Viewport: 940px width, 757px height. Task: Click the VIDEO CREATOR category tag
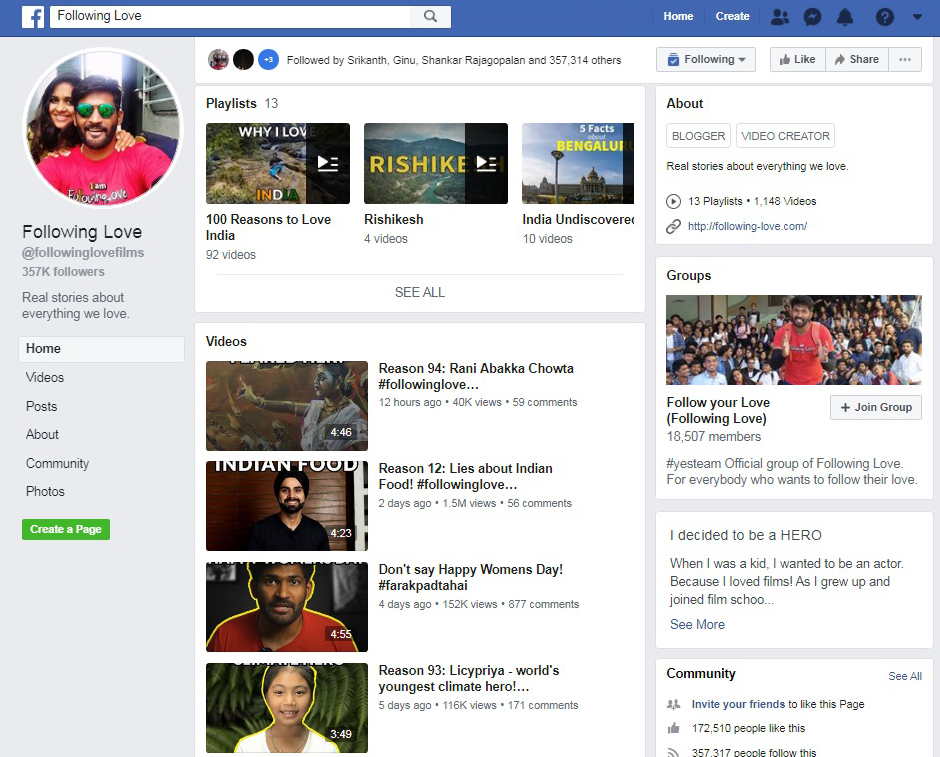[x=785, y=136]
